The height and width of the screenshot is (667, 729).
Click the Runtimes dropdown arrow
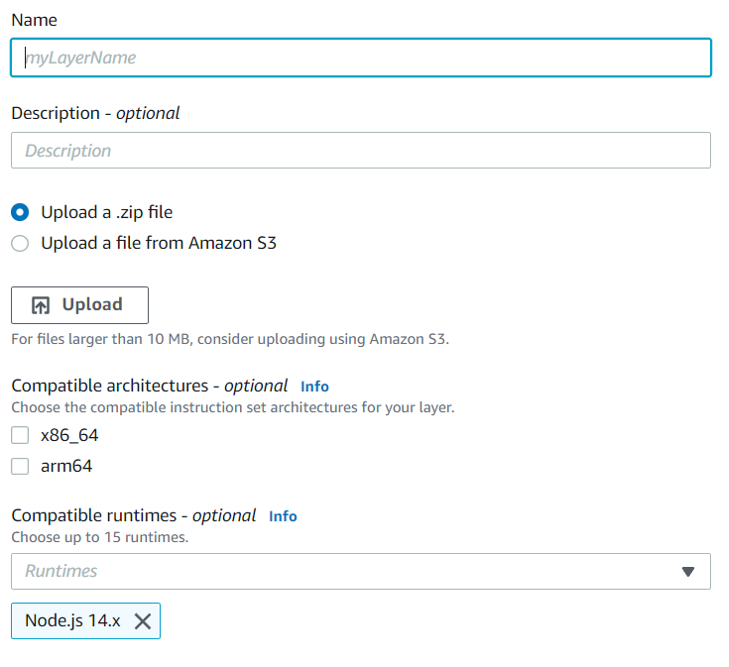pos(687,572)
